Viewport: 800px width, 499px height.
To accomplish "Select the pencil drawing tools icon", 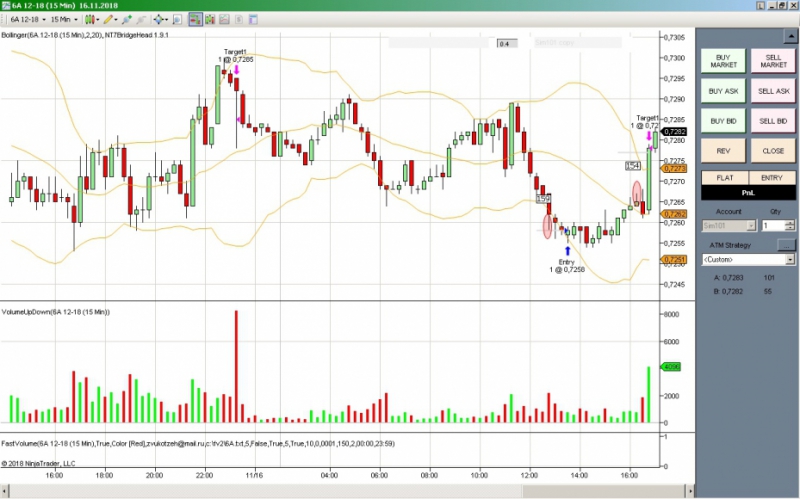I will click(108, 19).
